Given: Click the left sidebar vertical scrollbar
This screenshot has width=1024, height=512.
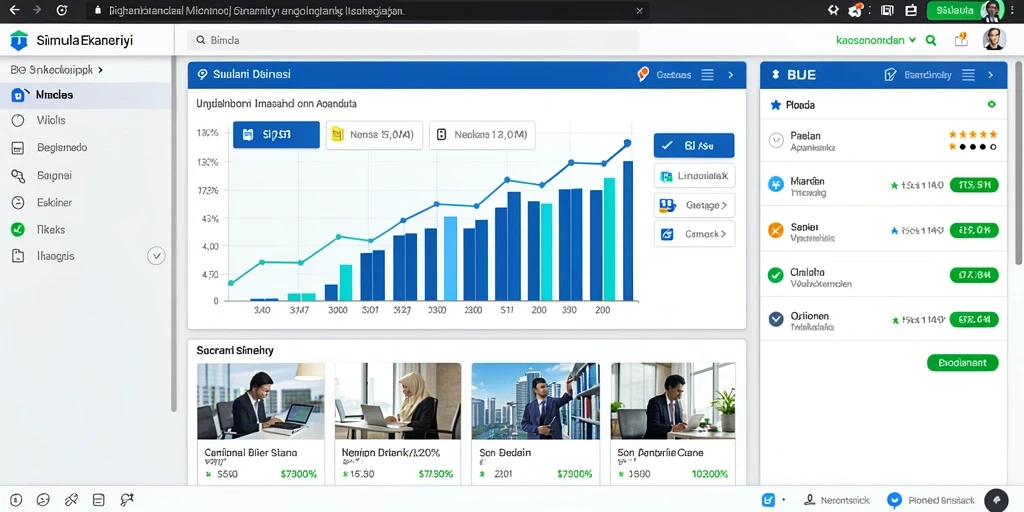Looking at the screenshot, I should [x=173, y=235].
